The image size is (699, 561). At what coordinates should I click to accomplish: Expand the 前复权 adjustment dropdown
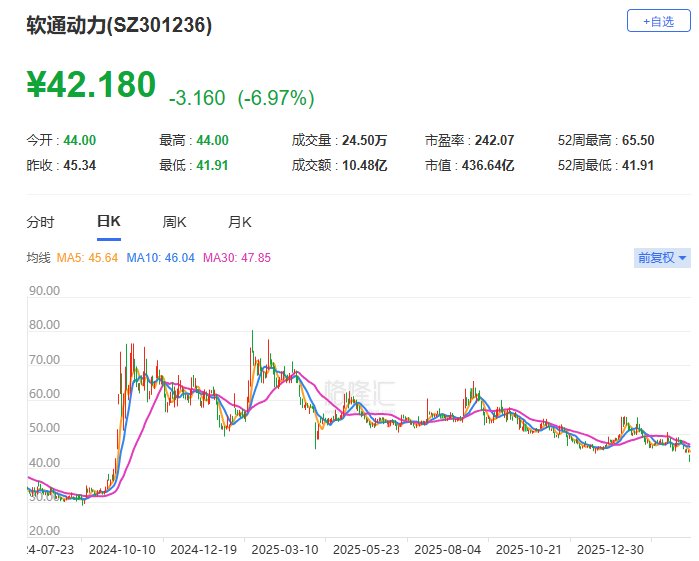pyautogui.click(x=662, y=258)
